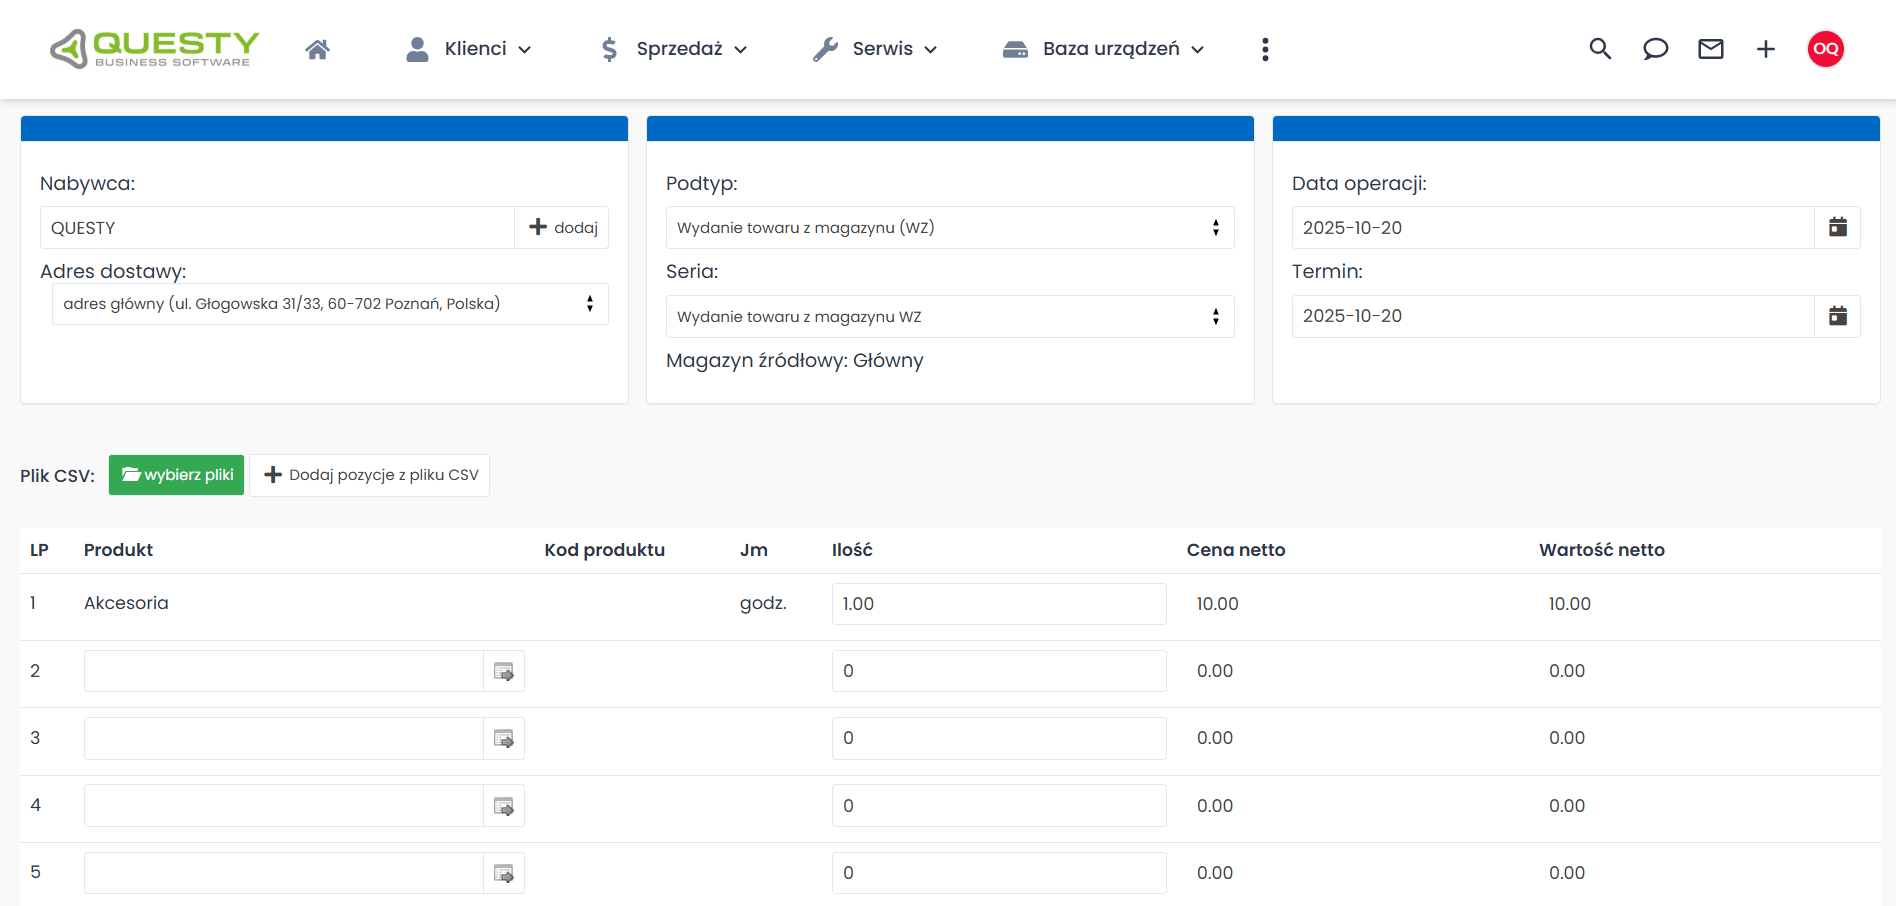Expand the Adres dostawy dropdown
Viewport: 1896px width, 906px height.
329,304
